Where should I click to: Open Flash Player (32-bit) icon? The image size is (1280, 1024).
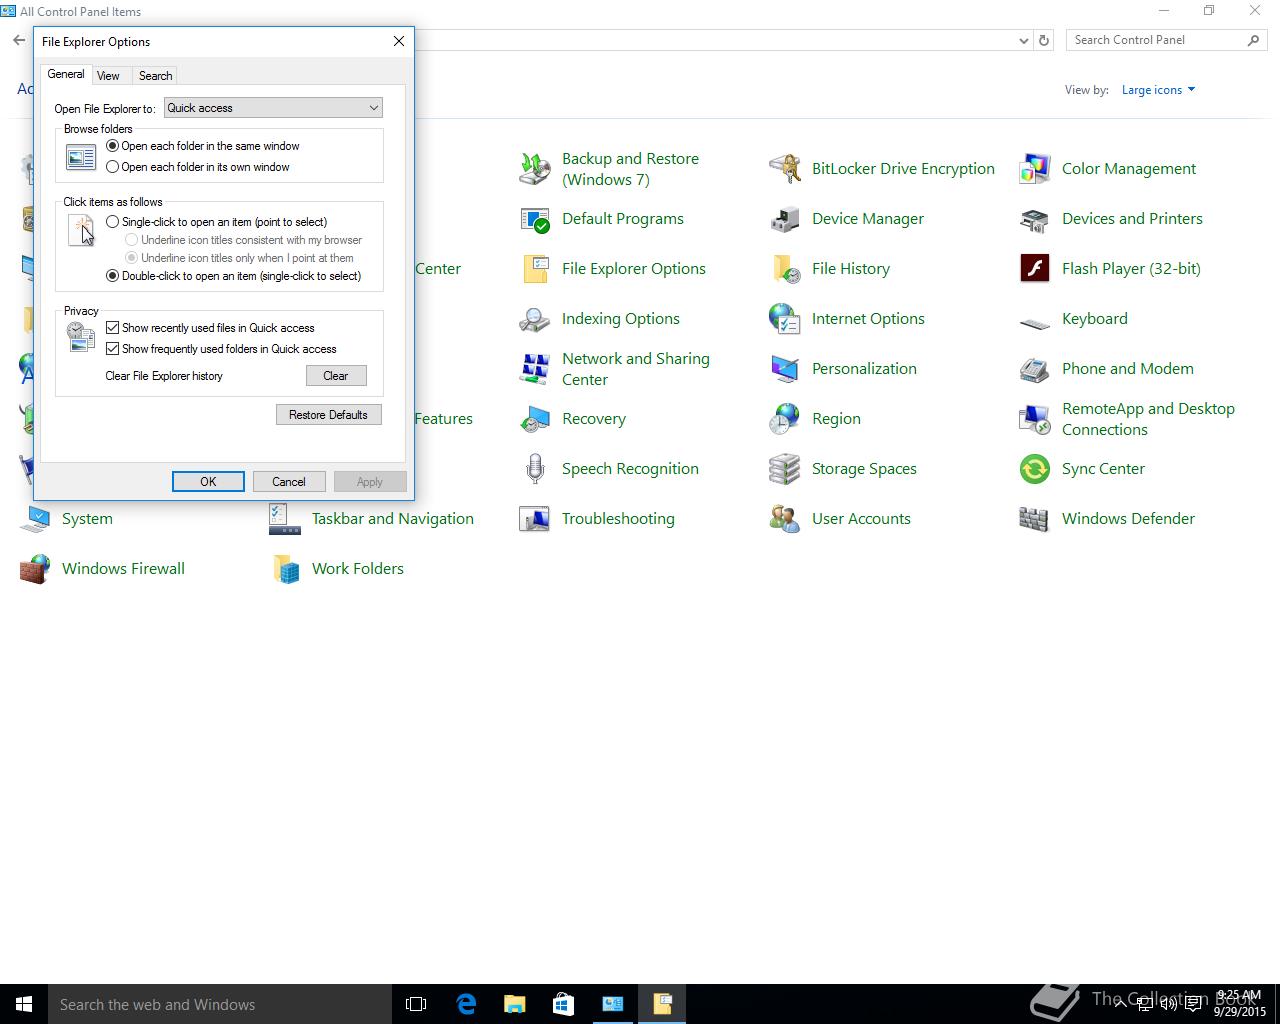(1035, 269)
